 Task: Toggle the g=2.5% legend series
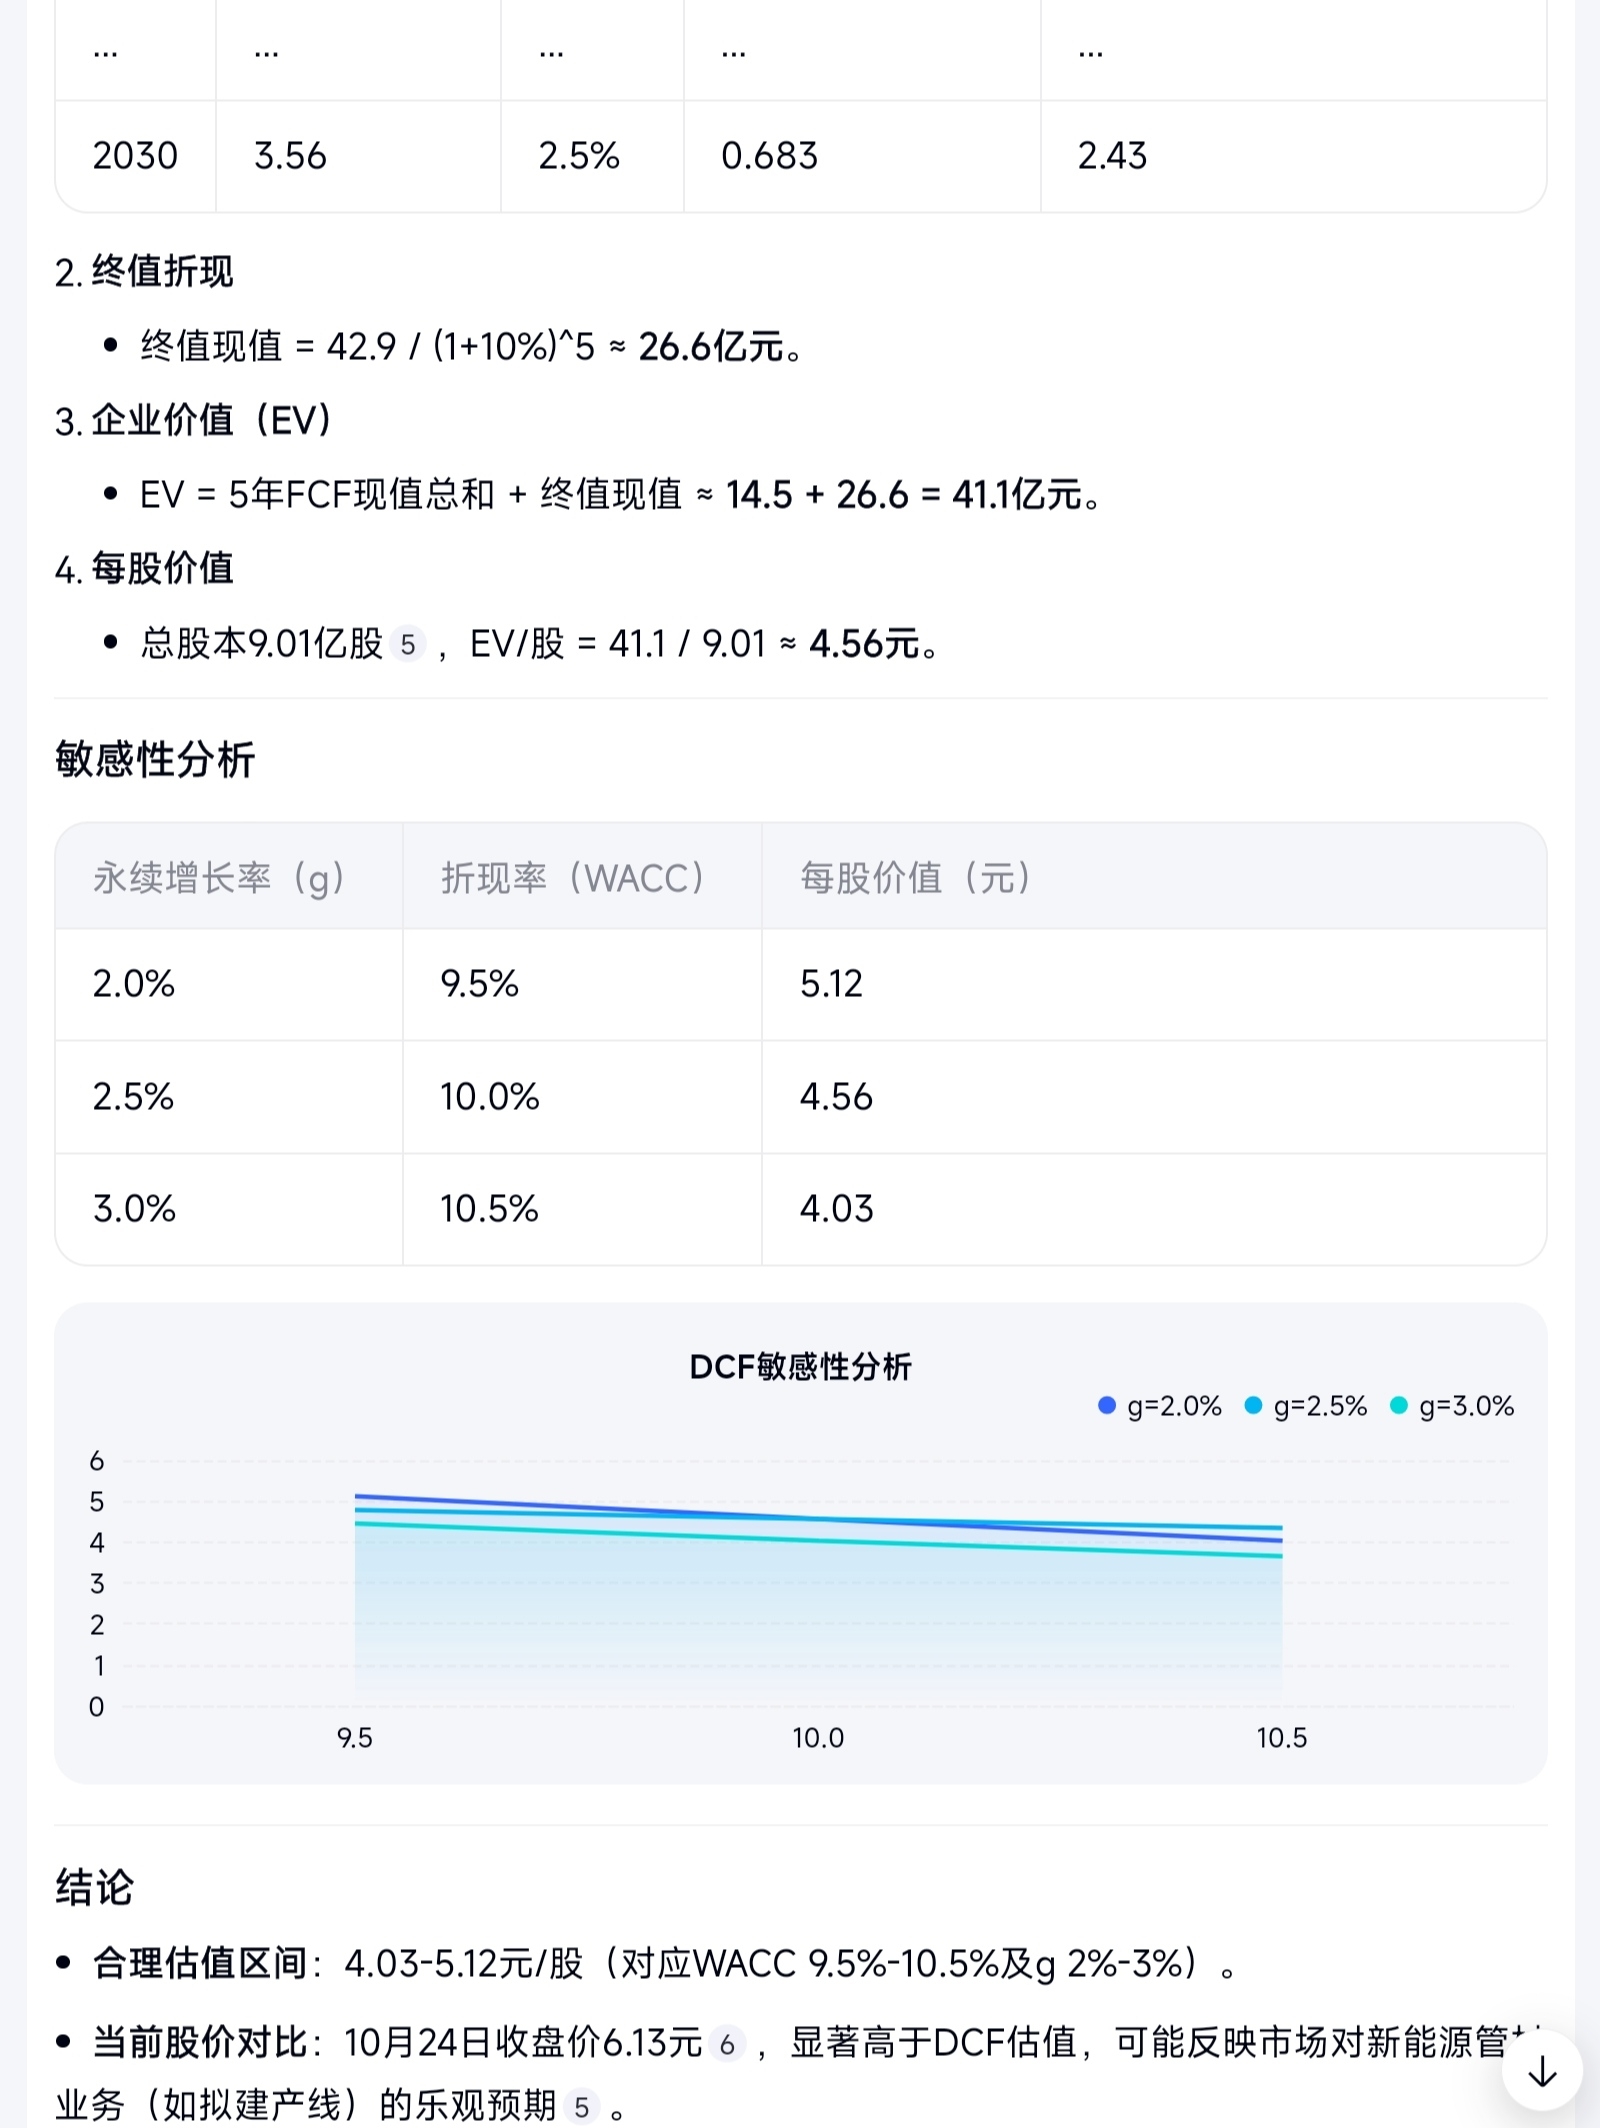[1306, 1406]
